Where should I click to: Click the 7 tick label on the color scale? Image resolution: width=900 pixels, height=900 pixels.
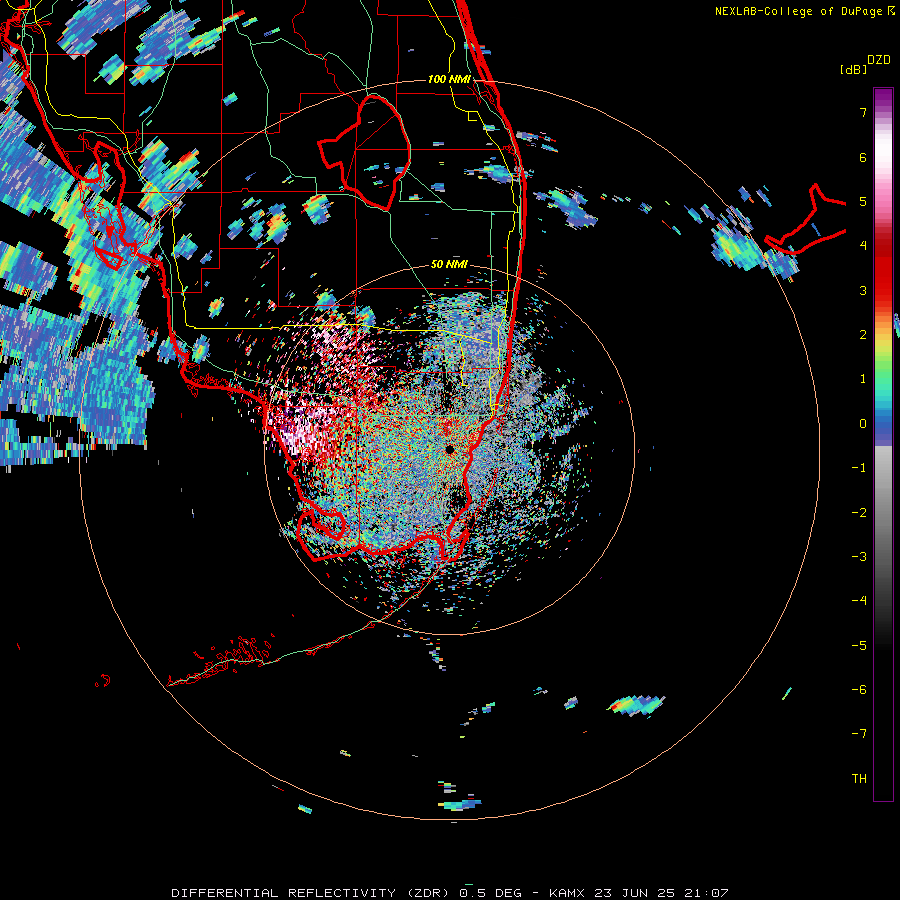(x=863, y=112)
